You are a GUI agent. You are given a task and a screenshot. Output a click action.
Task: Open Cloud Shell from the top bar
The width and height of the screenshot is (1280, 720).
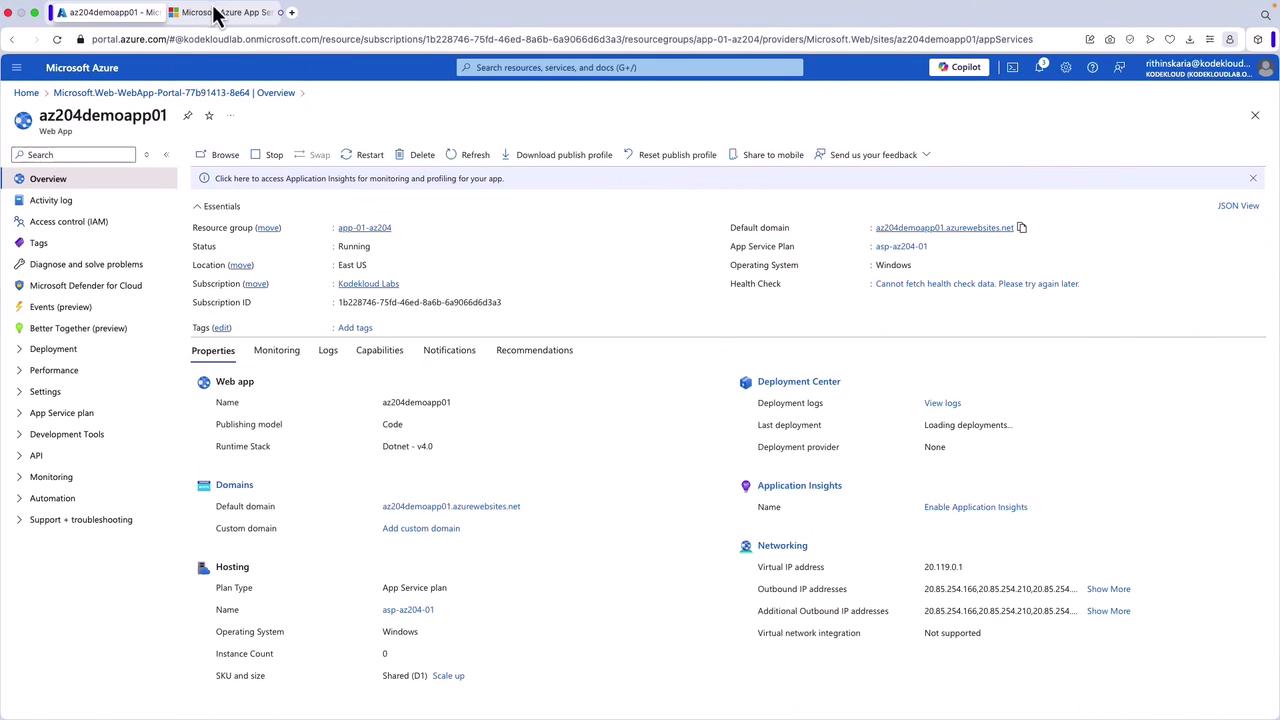click(x=1012, y=67)
